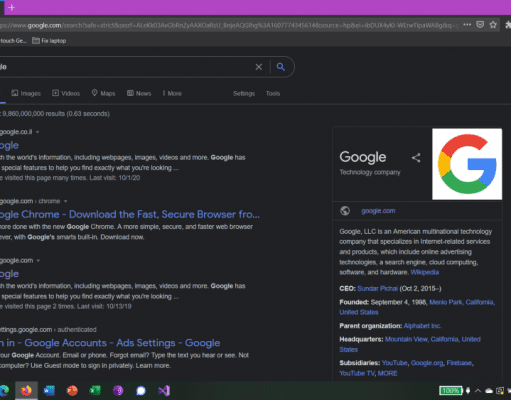This screenshot has height=400, width=511.
Task: Click the blue magnifier search button
Action: point(281,67)
